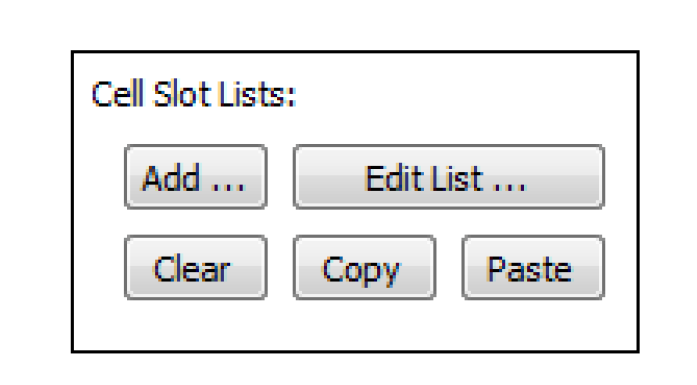Use Add to create a slot list
The height and width of the screenshot is (385, 697).
(196, 177)
